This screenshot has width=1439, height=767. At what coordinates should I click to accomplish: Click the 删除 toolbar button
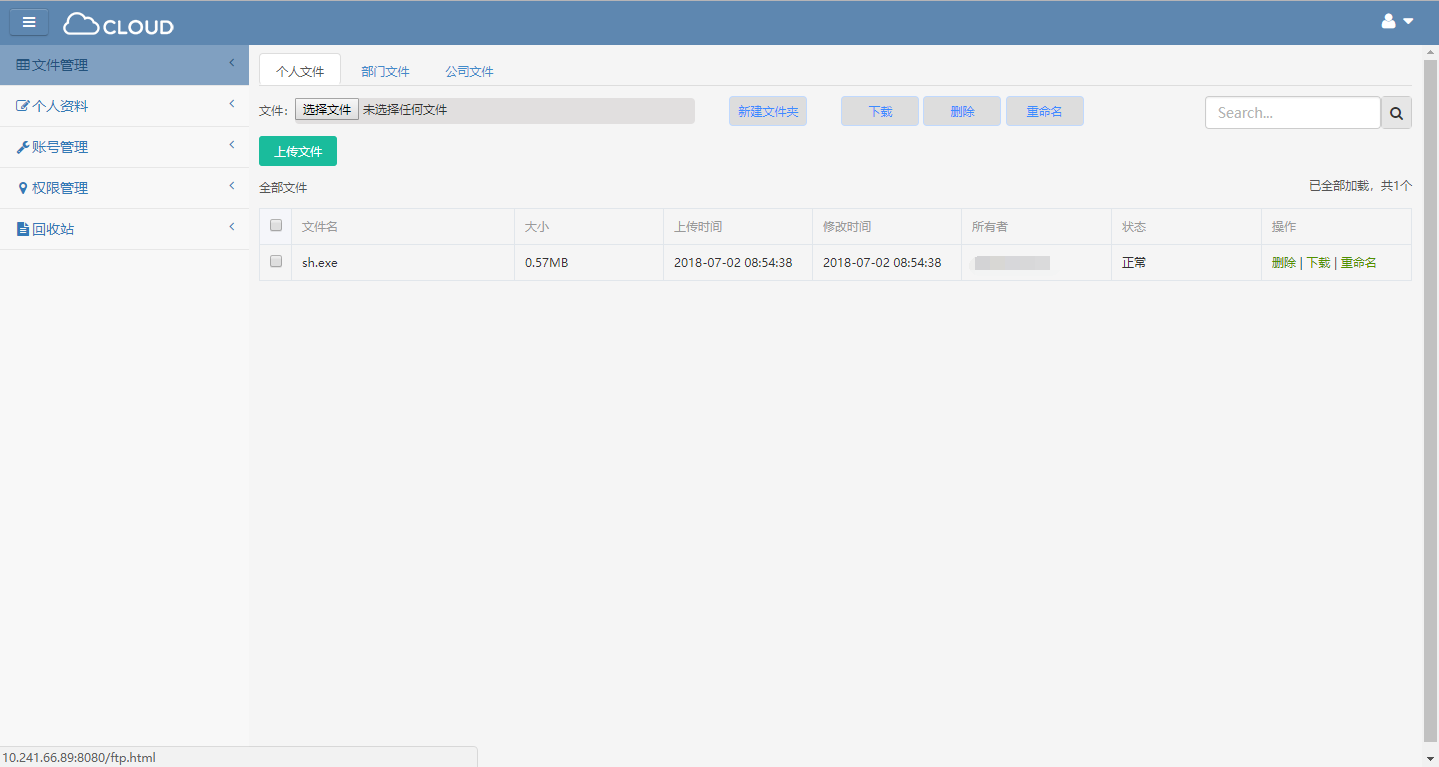coord(962,112)
